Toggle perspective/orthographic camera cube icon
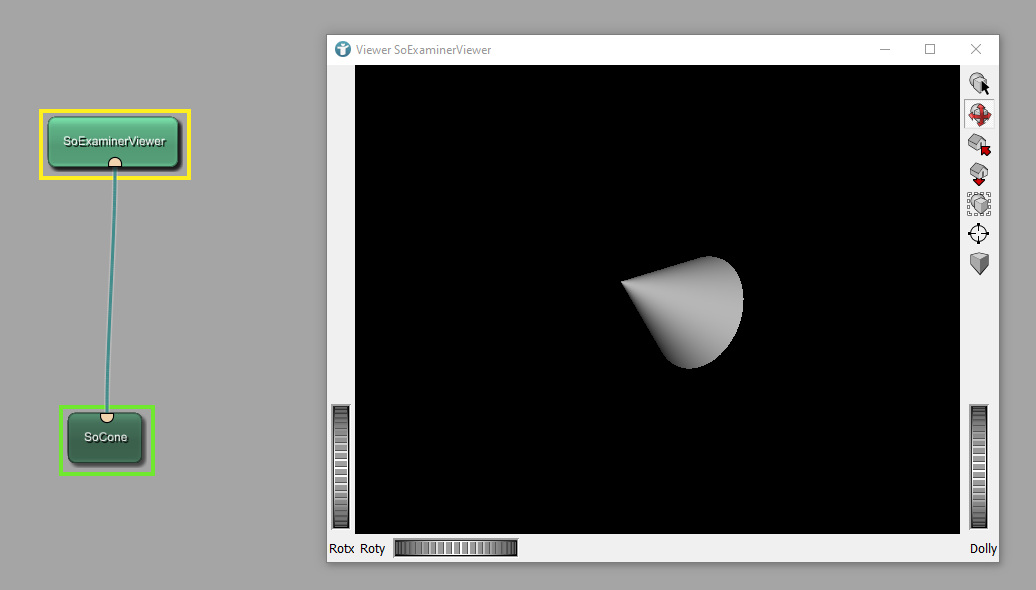The height and width of the screenshot is (590, 1036). point(979,264)
